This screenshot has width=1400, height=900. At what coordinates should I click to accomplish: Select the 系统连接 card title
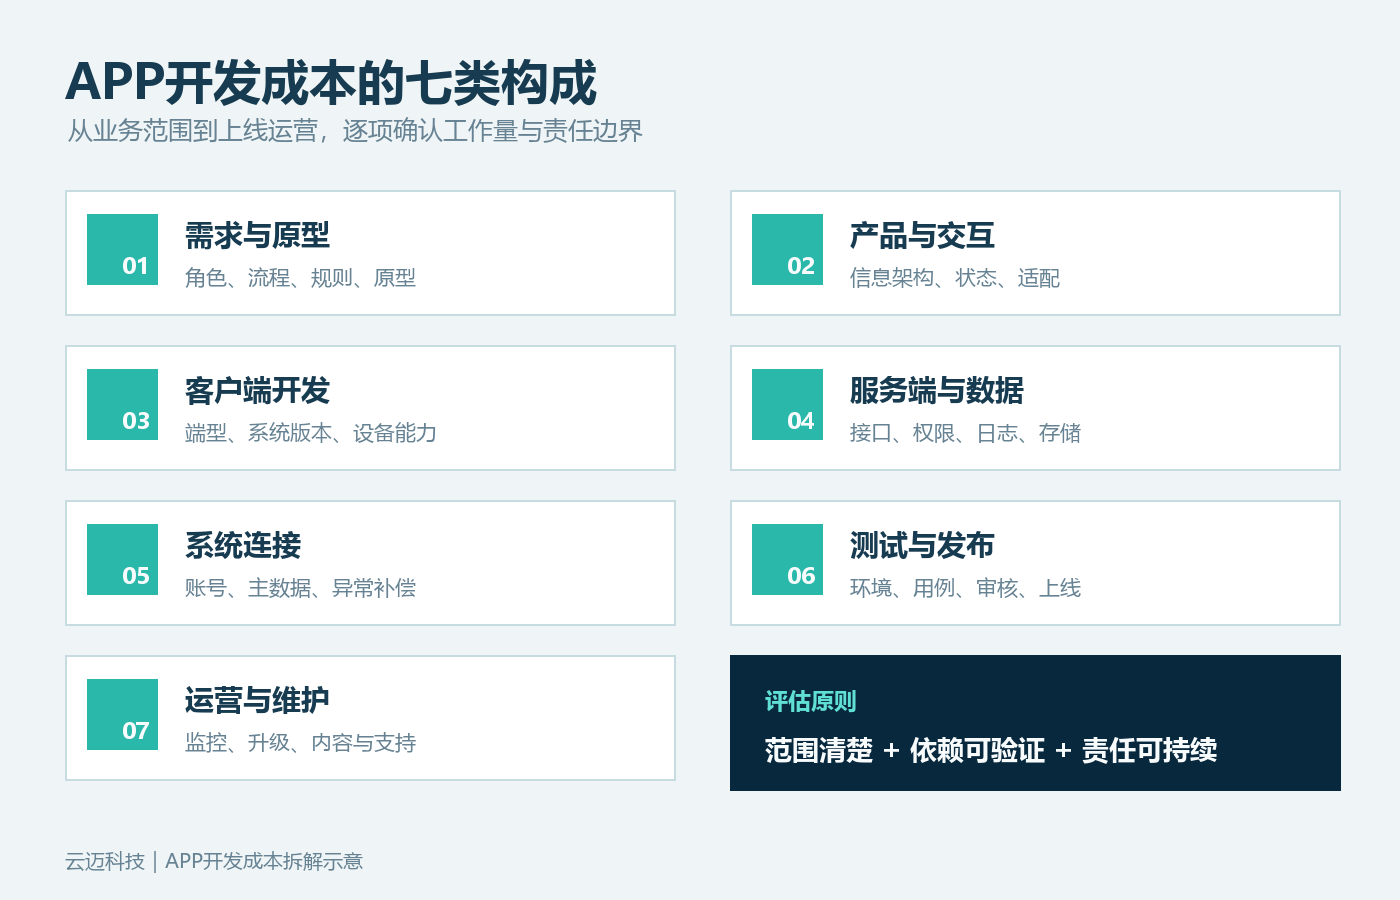tap(243, 546)
